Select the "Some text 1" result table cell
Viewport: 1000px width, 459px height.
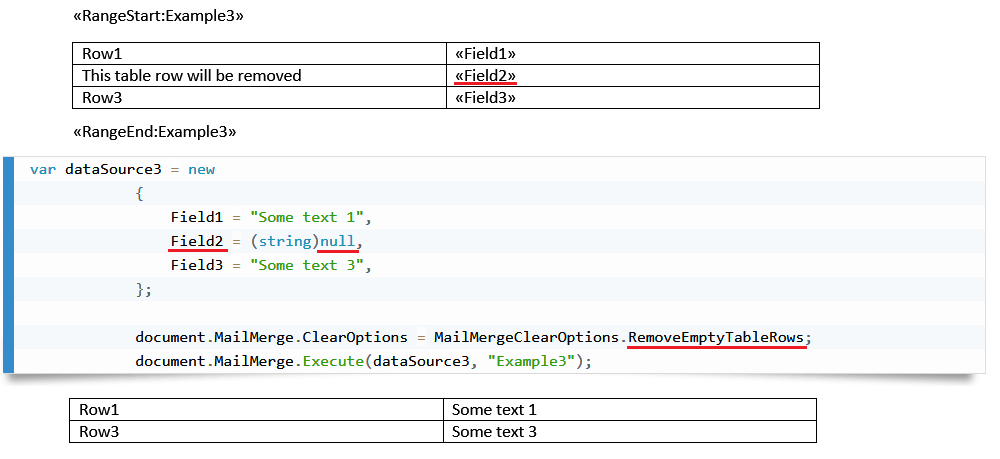[494, 410]
